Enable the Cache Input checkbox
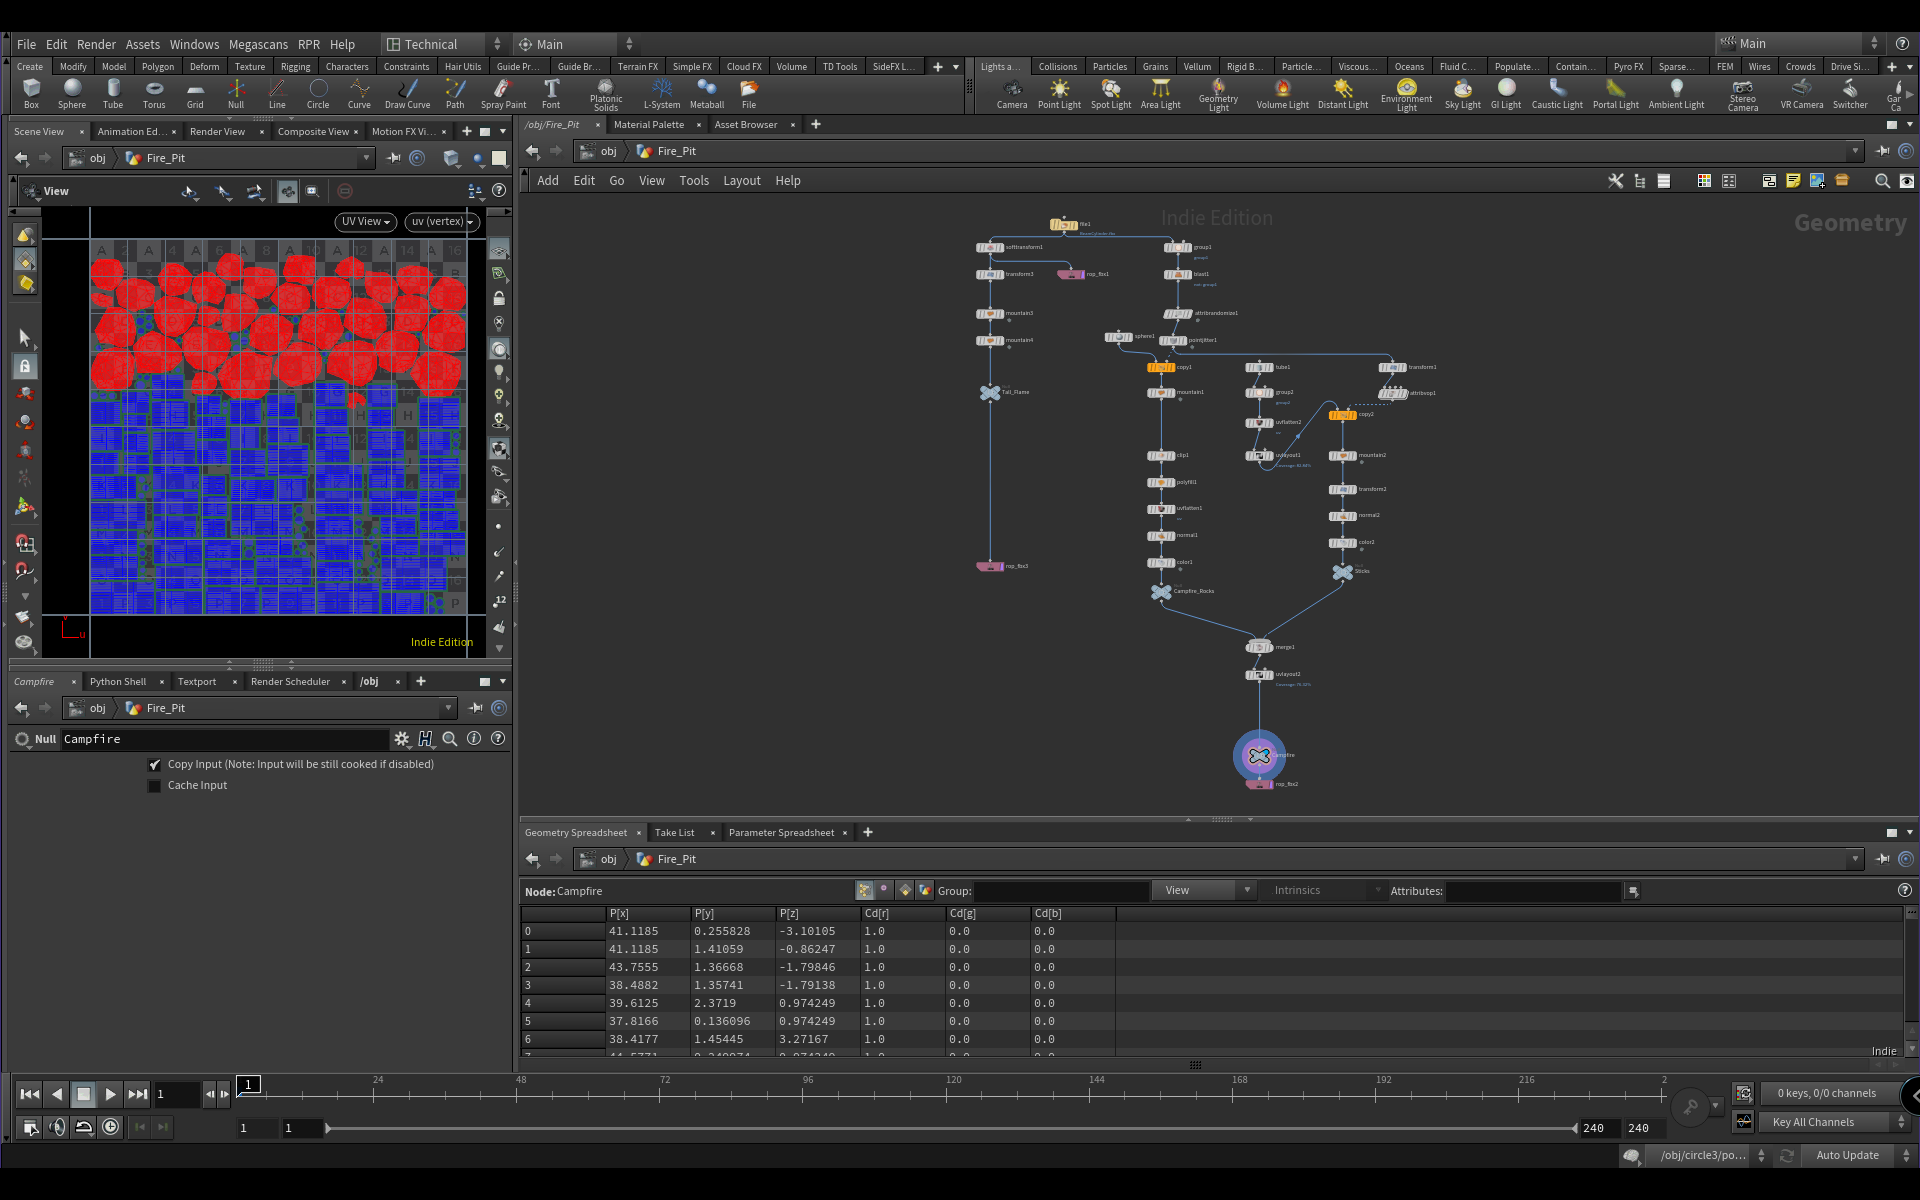 [x=155, y=786]
